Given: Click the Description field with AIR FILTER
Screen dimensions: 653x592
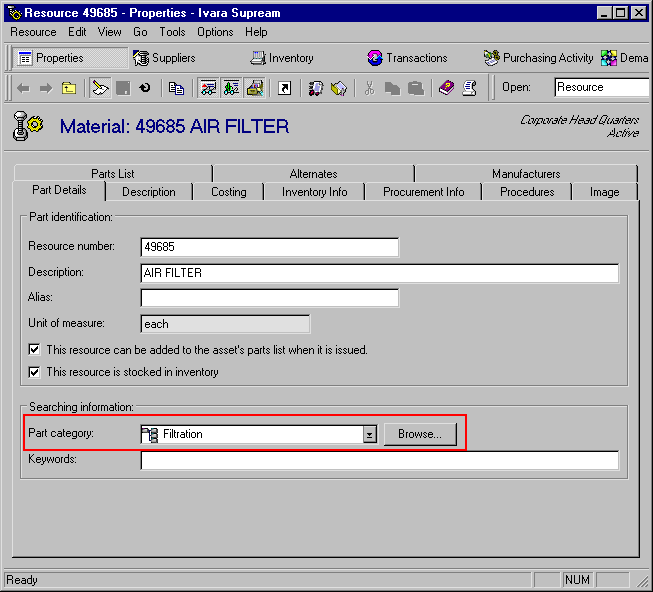Looking at the screenshot, I should click(379, 273).
